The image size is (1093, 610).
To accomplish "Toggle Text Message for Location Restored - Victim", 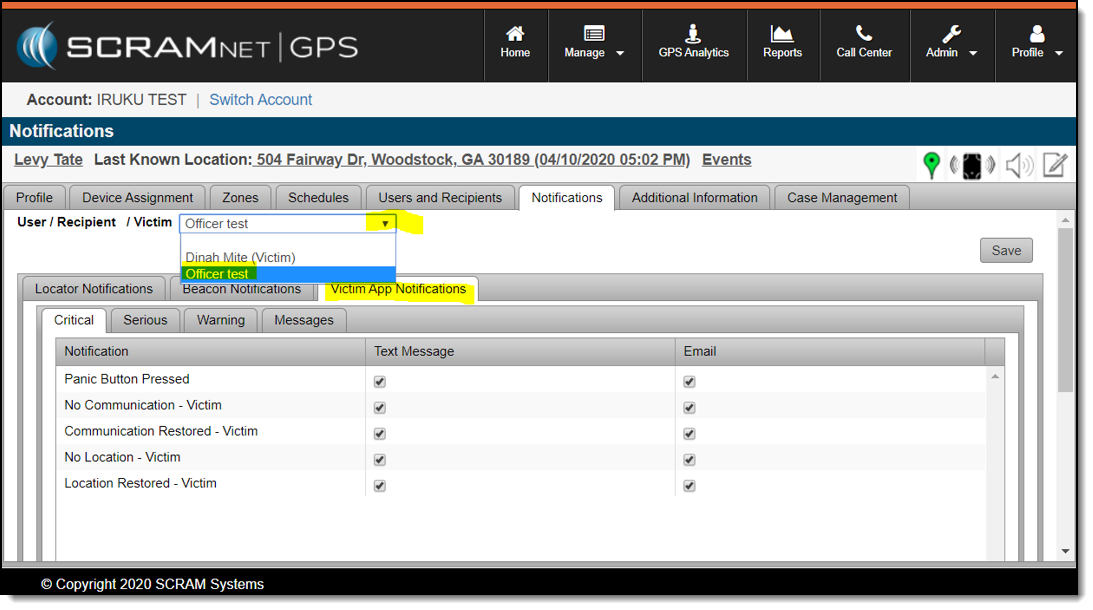I will [x=380, y=486].
